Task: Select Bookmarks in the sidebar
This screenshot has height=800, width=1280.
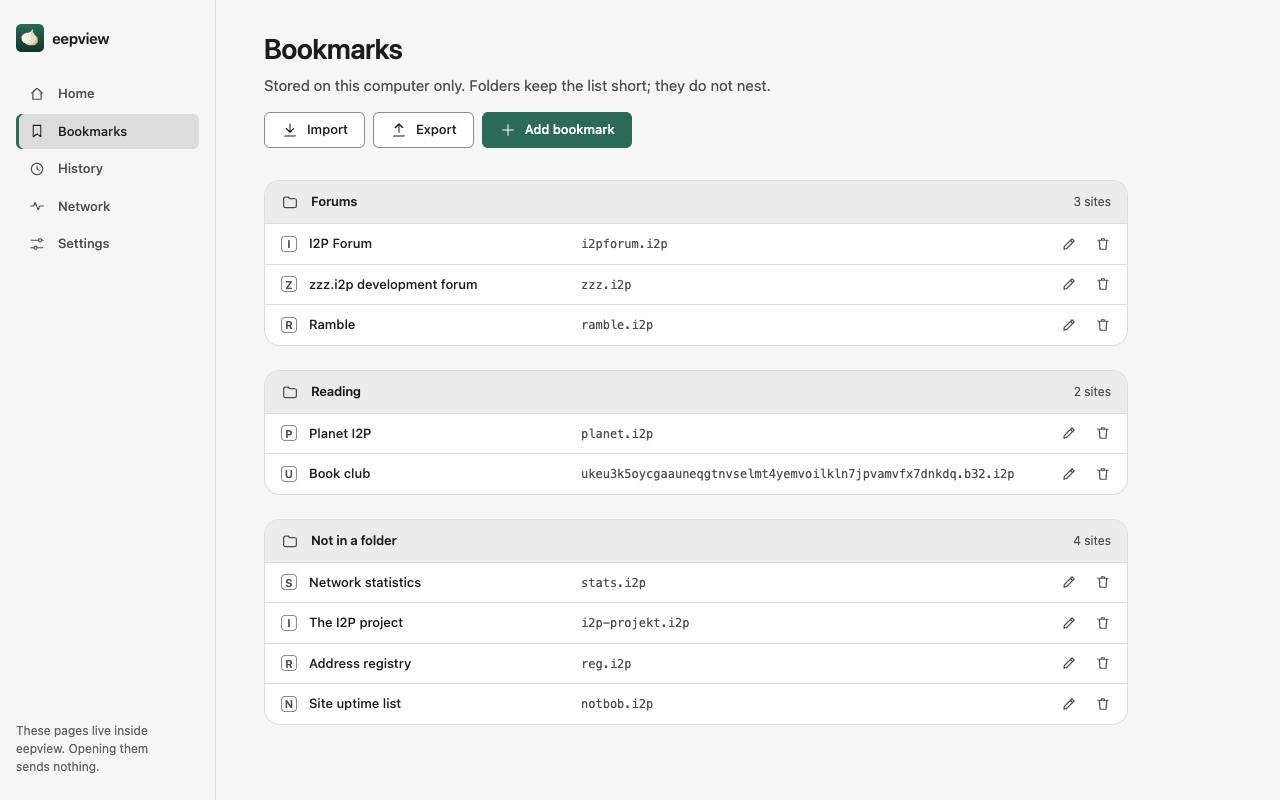Action: [x=107, y=131]
